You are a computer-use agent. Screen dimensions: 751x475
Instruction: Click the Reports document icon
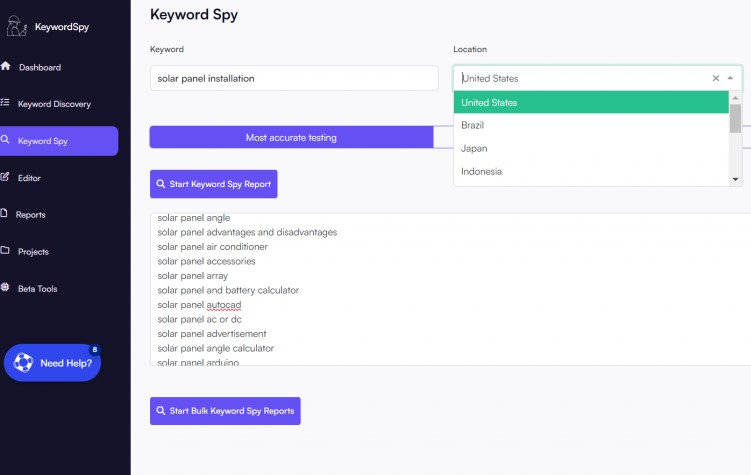[x=6, y=214]
